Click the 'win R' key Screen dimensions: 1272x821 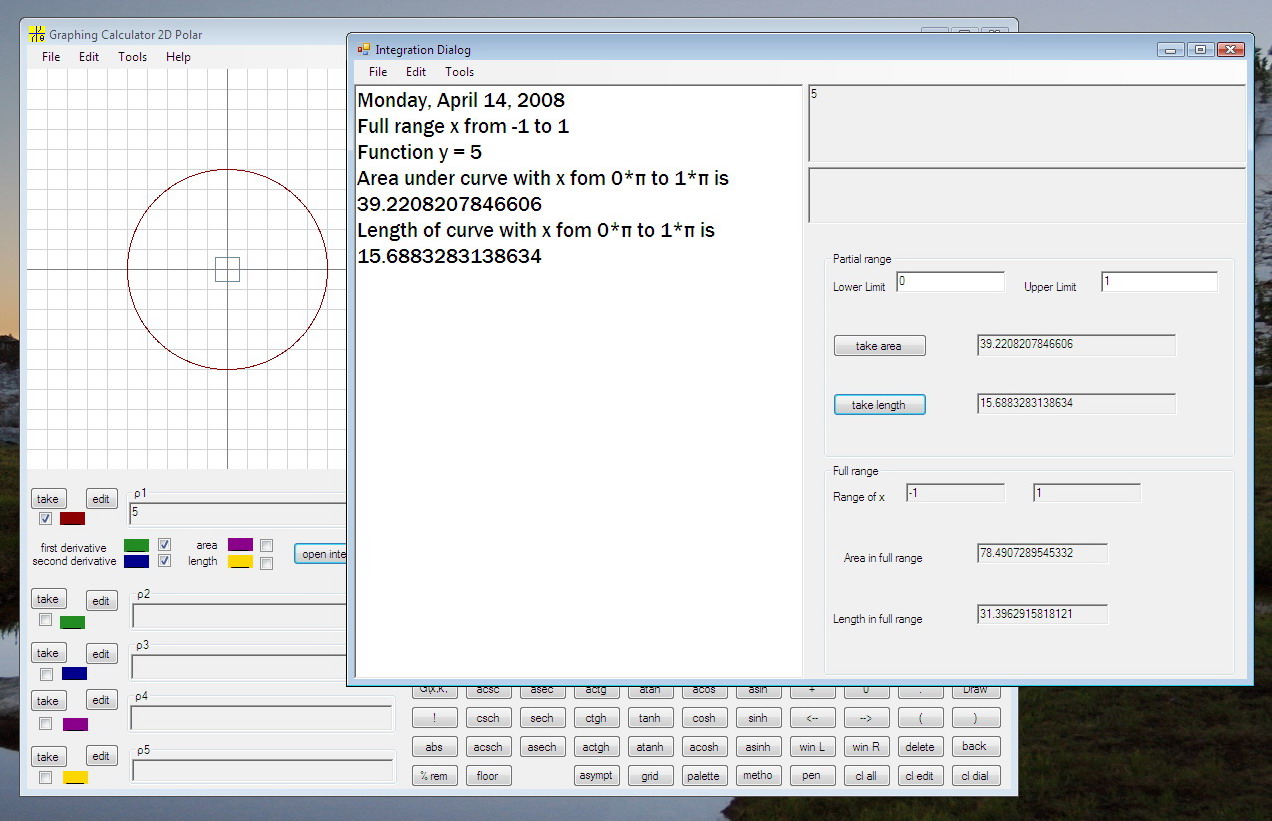(x=866, y=747)
